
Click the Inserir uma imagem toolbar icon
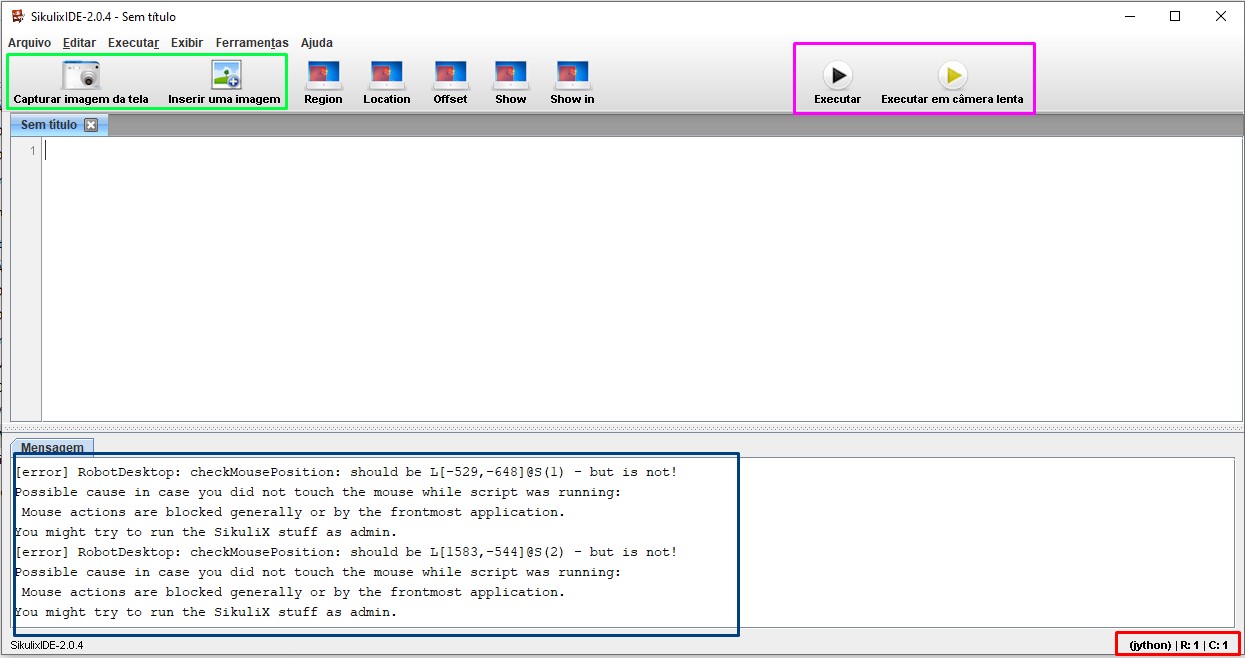(225, 74)
